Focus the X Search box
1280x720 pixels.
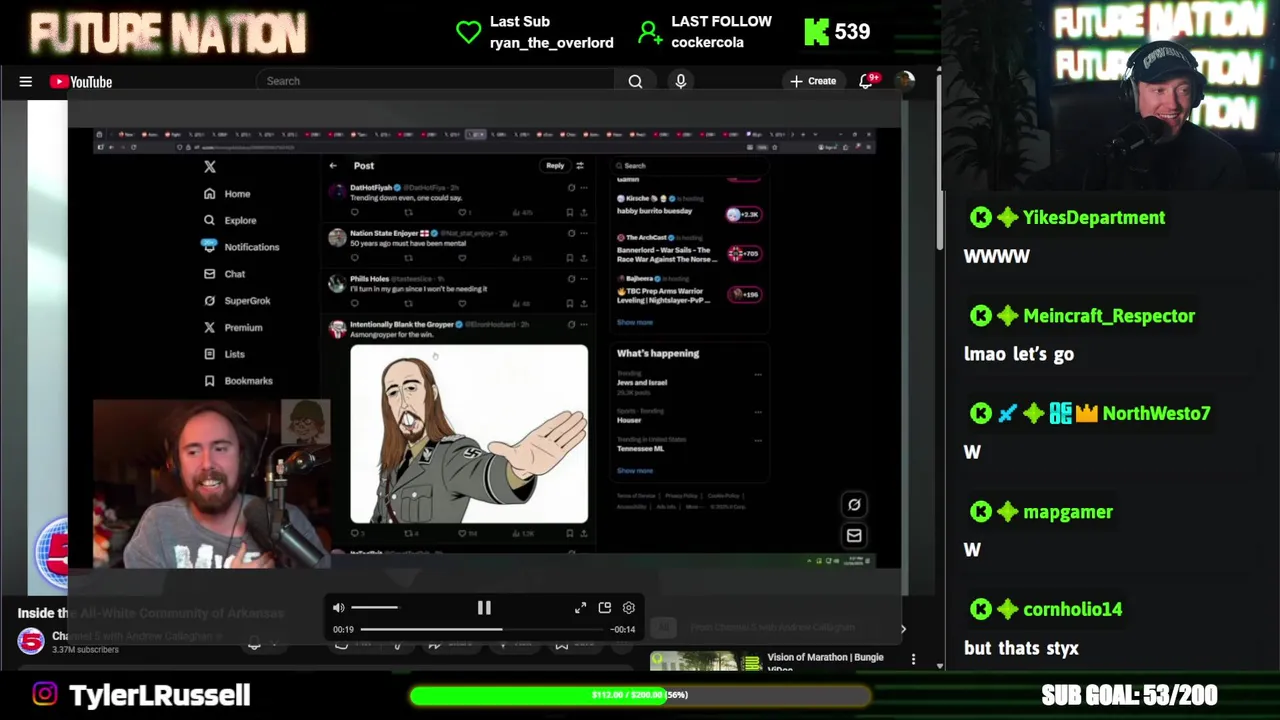click(690, 166)
